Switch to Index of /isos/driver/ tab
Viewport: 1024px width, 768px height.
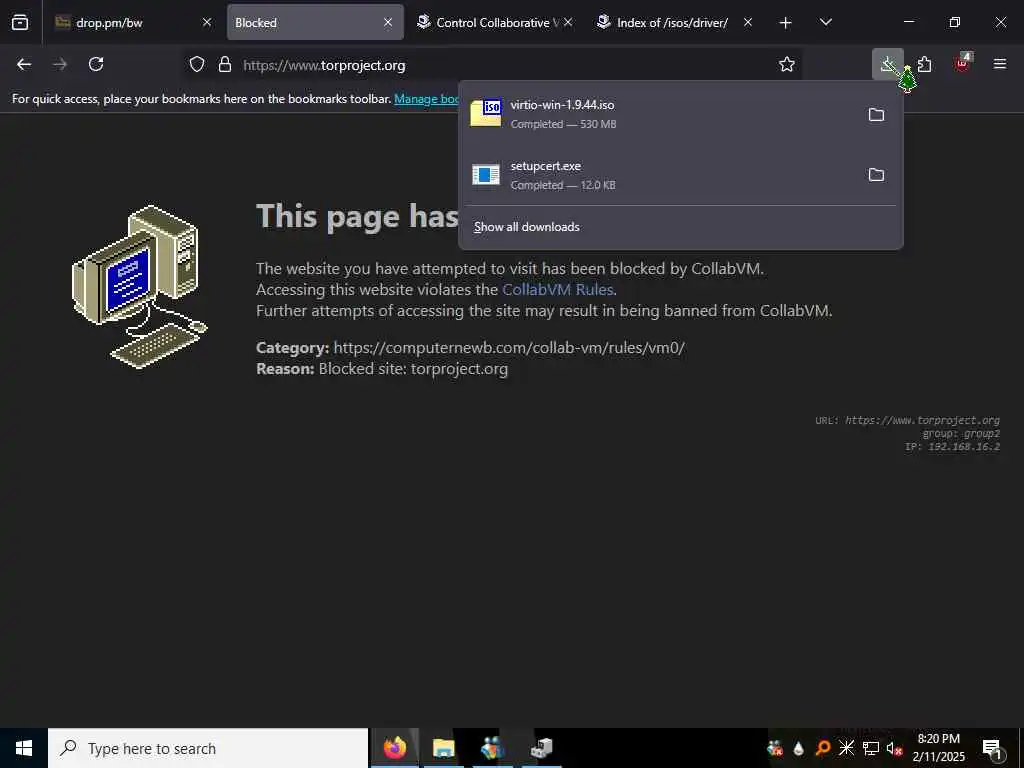[x=675, y=22]
